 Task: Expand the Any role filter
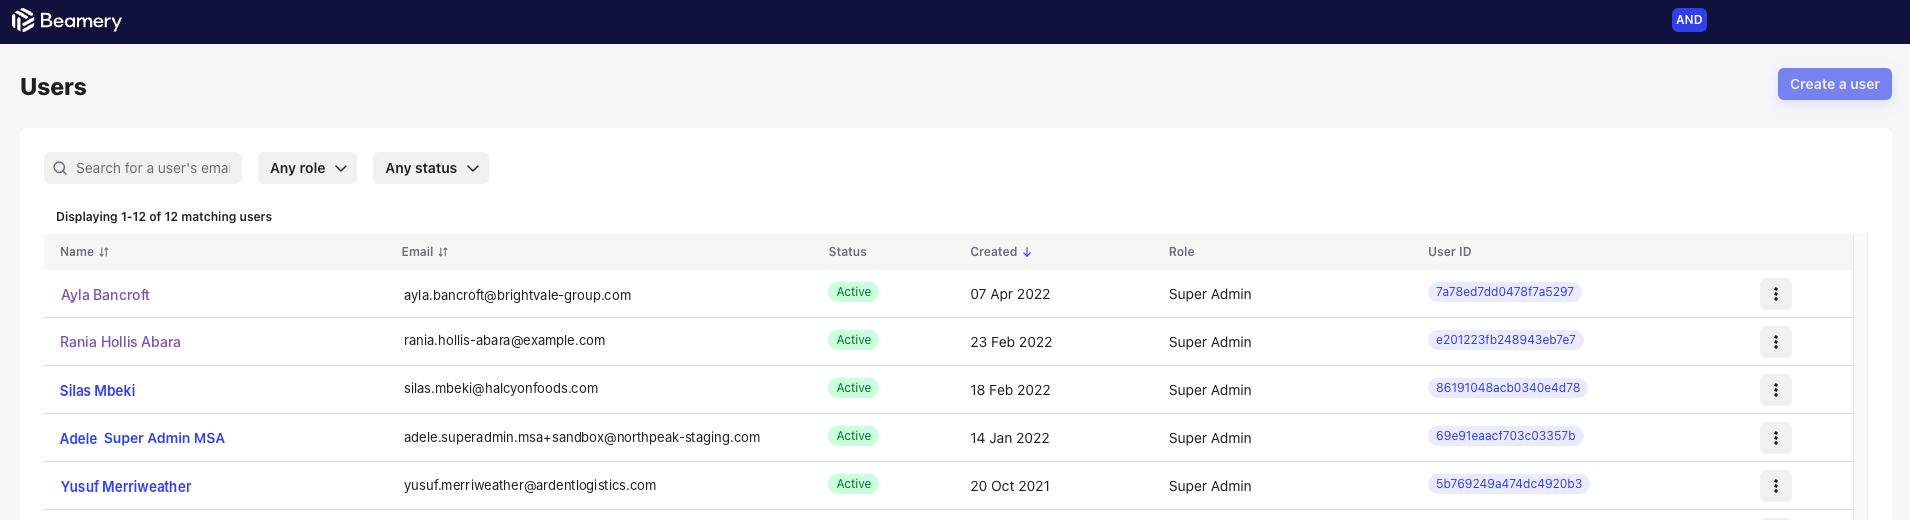point(307,168)
